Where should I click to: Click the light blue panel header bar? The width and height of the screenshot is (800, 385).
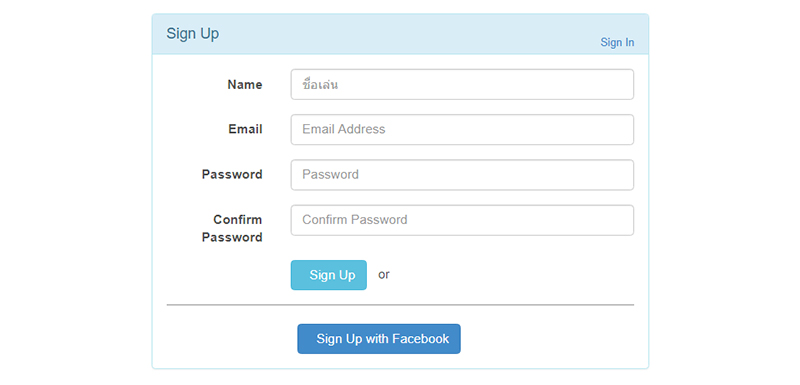[400, 34]
